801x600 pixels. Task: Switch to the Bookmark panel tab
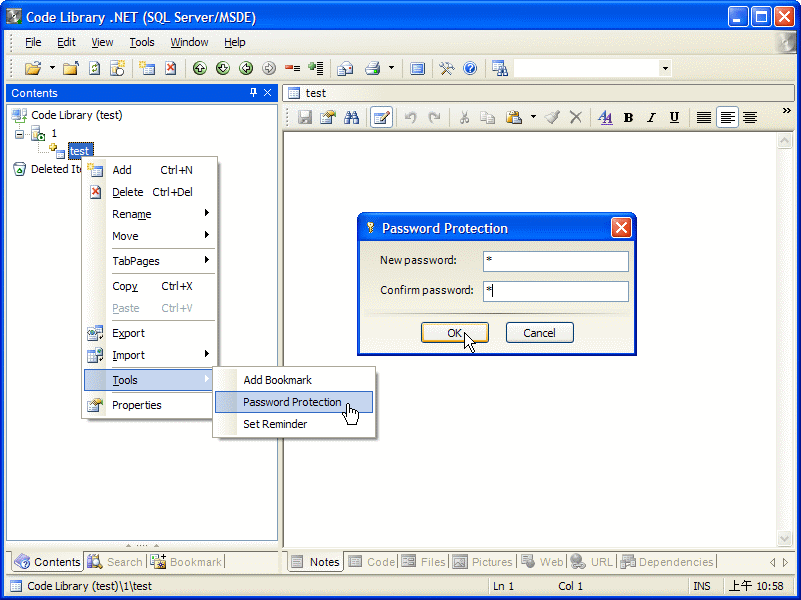click(x=186, y=562)
